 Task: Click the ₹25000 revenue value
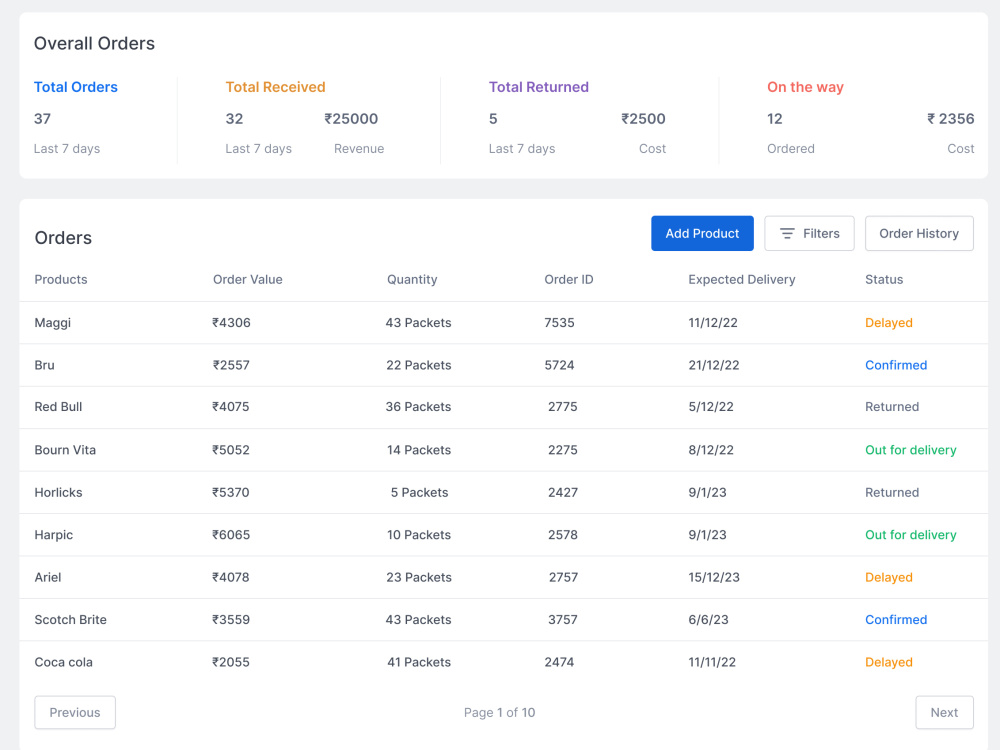coord(351,119)
